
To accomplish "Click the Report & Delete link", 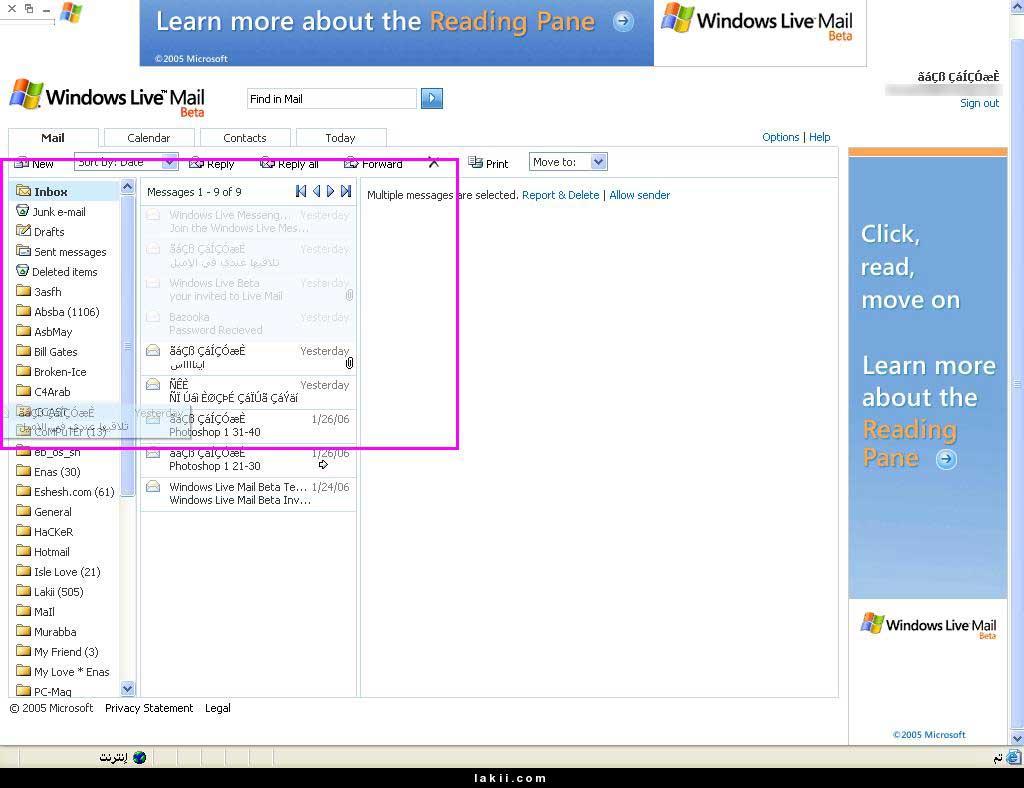I will pos(560,195).
